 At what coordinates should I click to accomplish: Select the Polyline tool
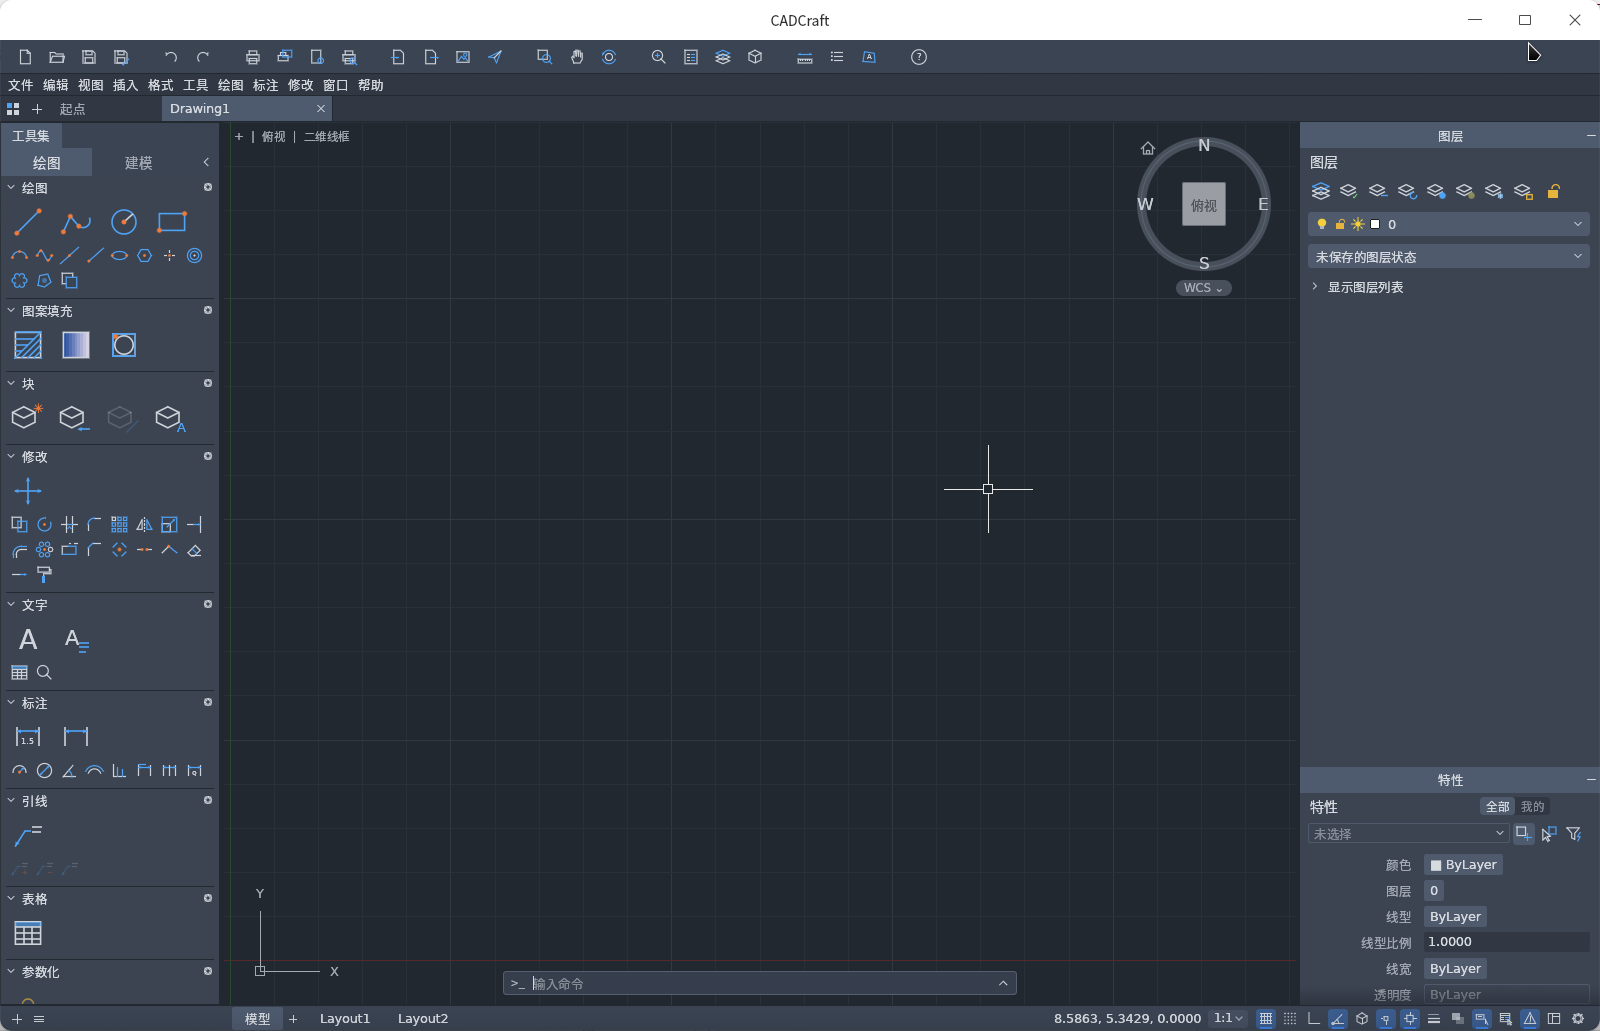pyautogui.click(x=76, y=222)
